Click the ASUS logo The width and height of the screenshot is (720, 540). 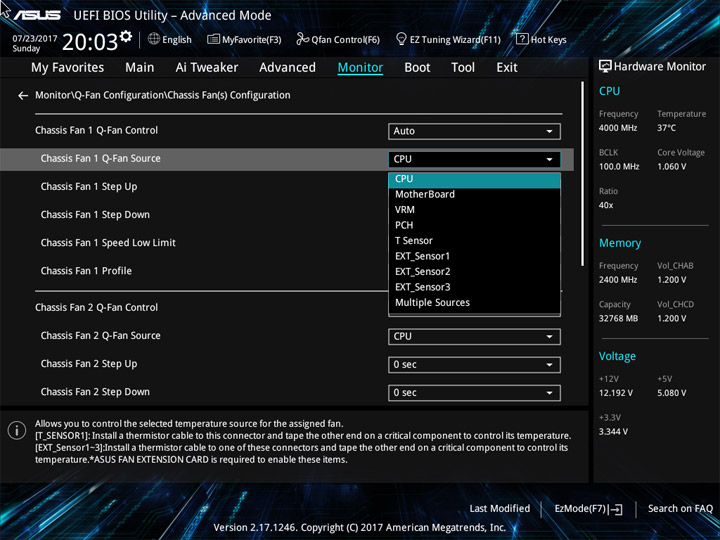(37, 15)
